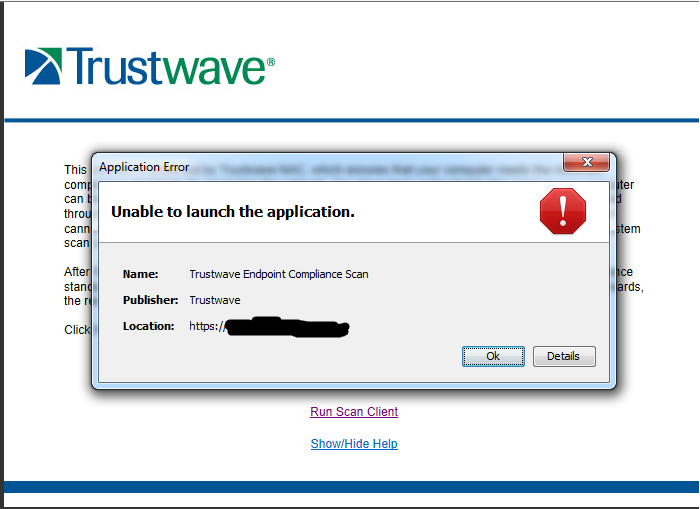Screen dimensions: 700x509
Task: Click the Trustwave logo
Action: [x=150, y=67]
